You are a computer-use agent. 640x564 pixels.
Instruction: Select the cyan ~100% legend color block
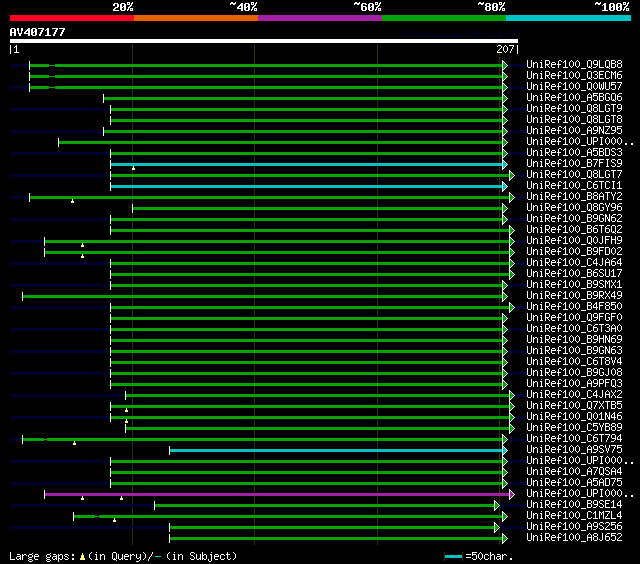point(567,18)
